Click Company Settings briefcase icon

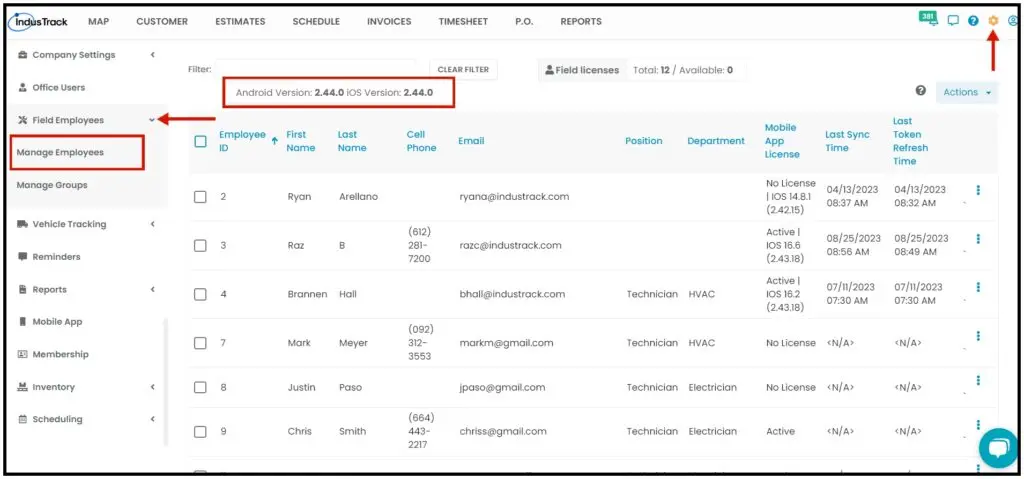click(x=23, y=55)
